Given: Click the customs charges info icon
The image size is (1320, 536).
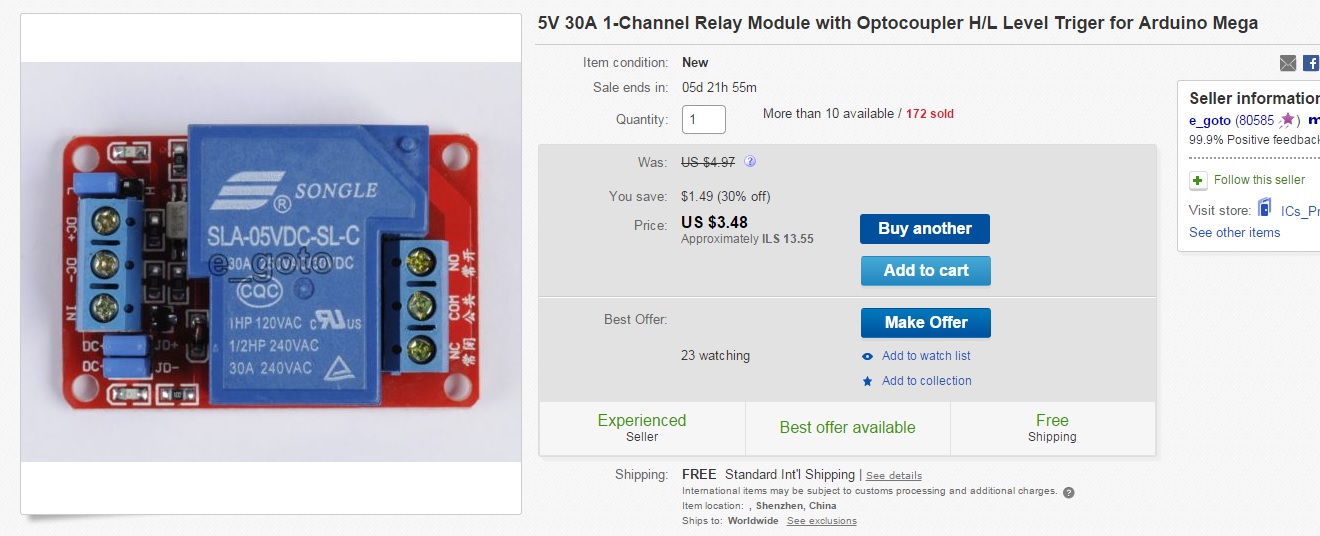Looking at the screenshot, I should pyautogui.click(x=1068, y=492).
